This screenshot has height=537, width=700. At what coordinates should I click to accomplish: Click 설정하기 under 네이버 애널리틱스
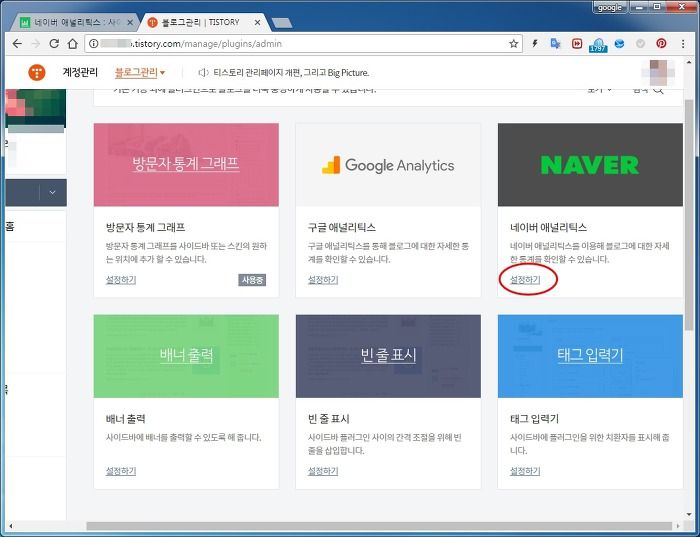[525, 280]
